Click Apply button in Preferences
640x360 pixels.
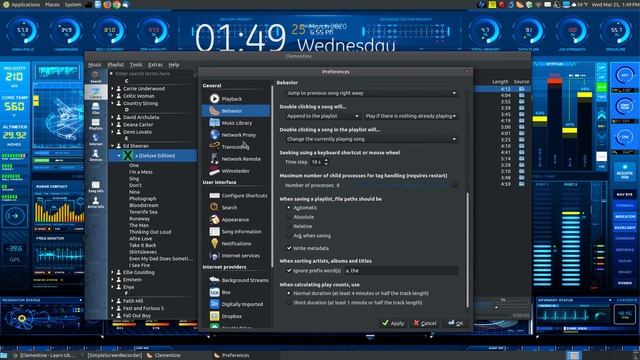point(393,323)
